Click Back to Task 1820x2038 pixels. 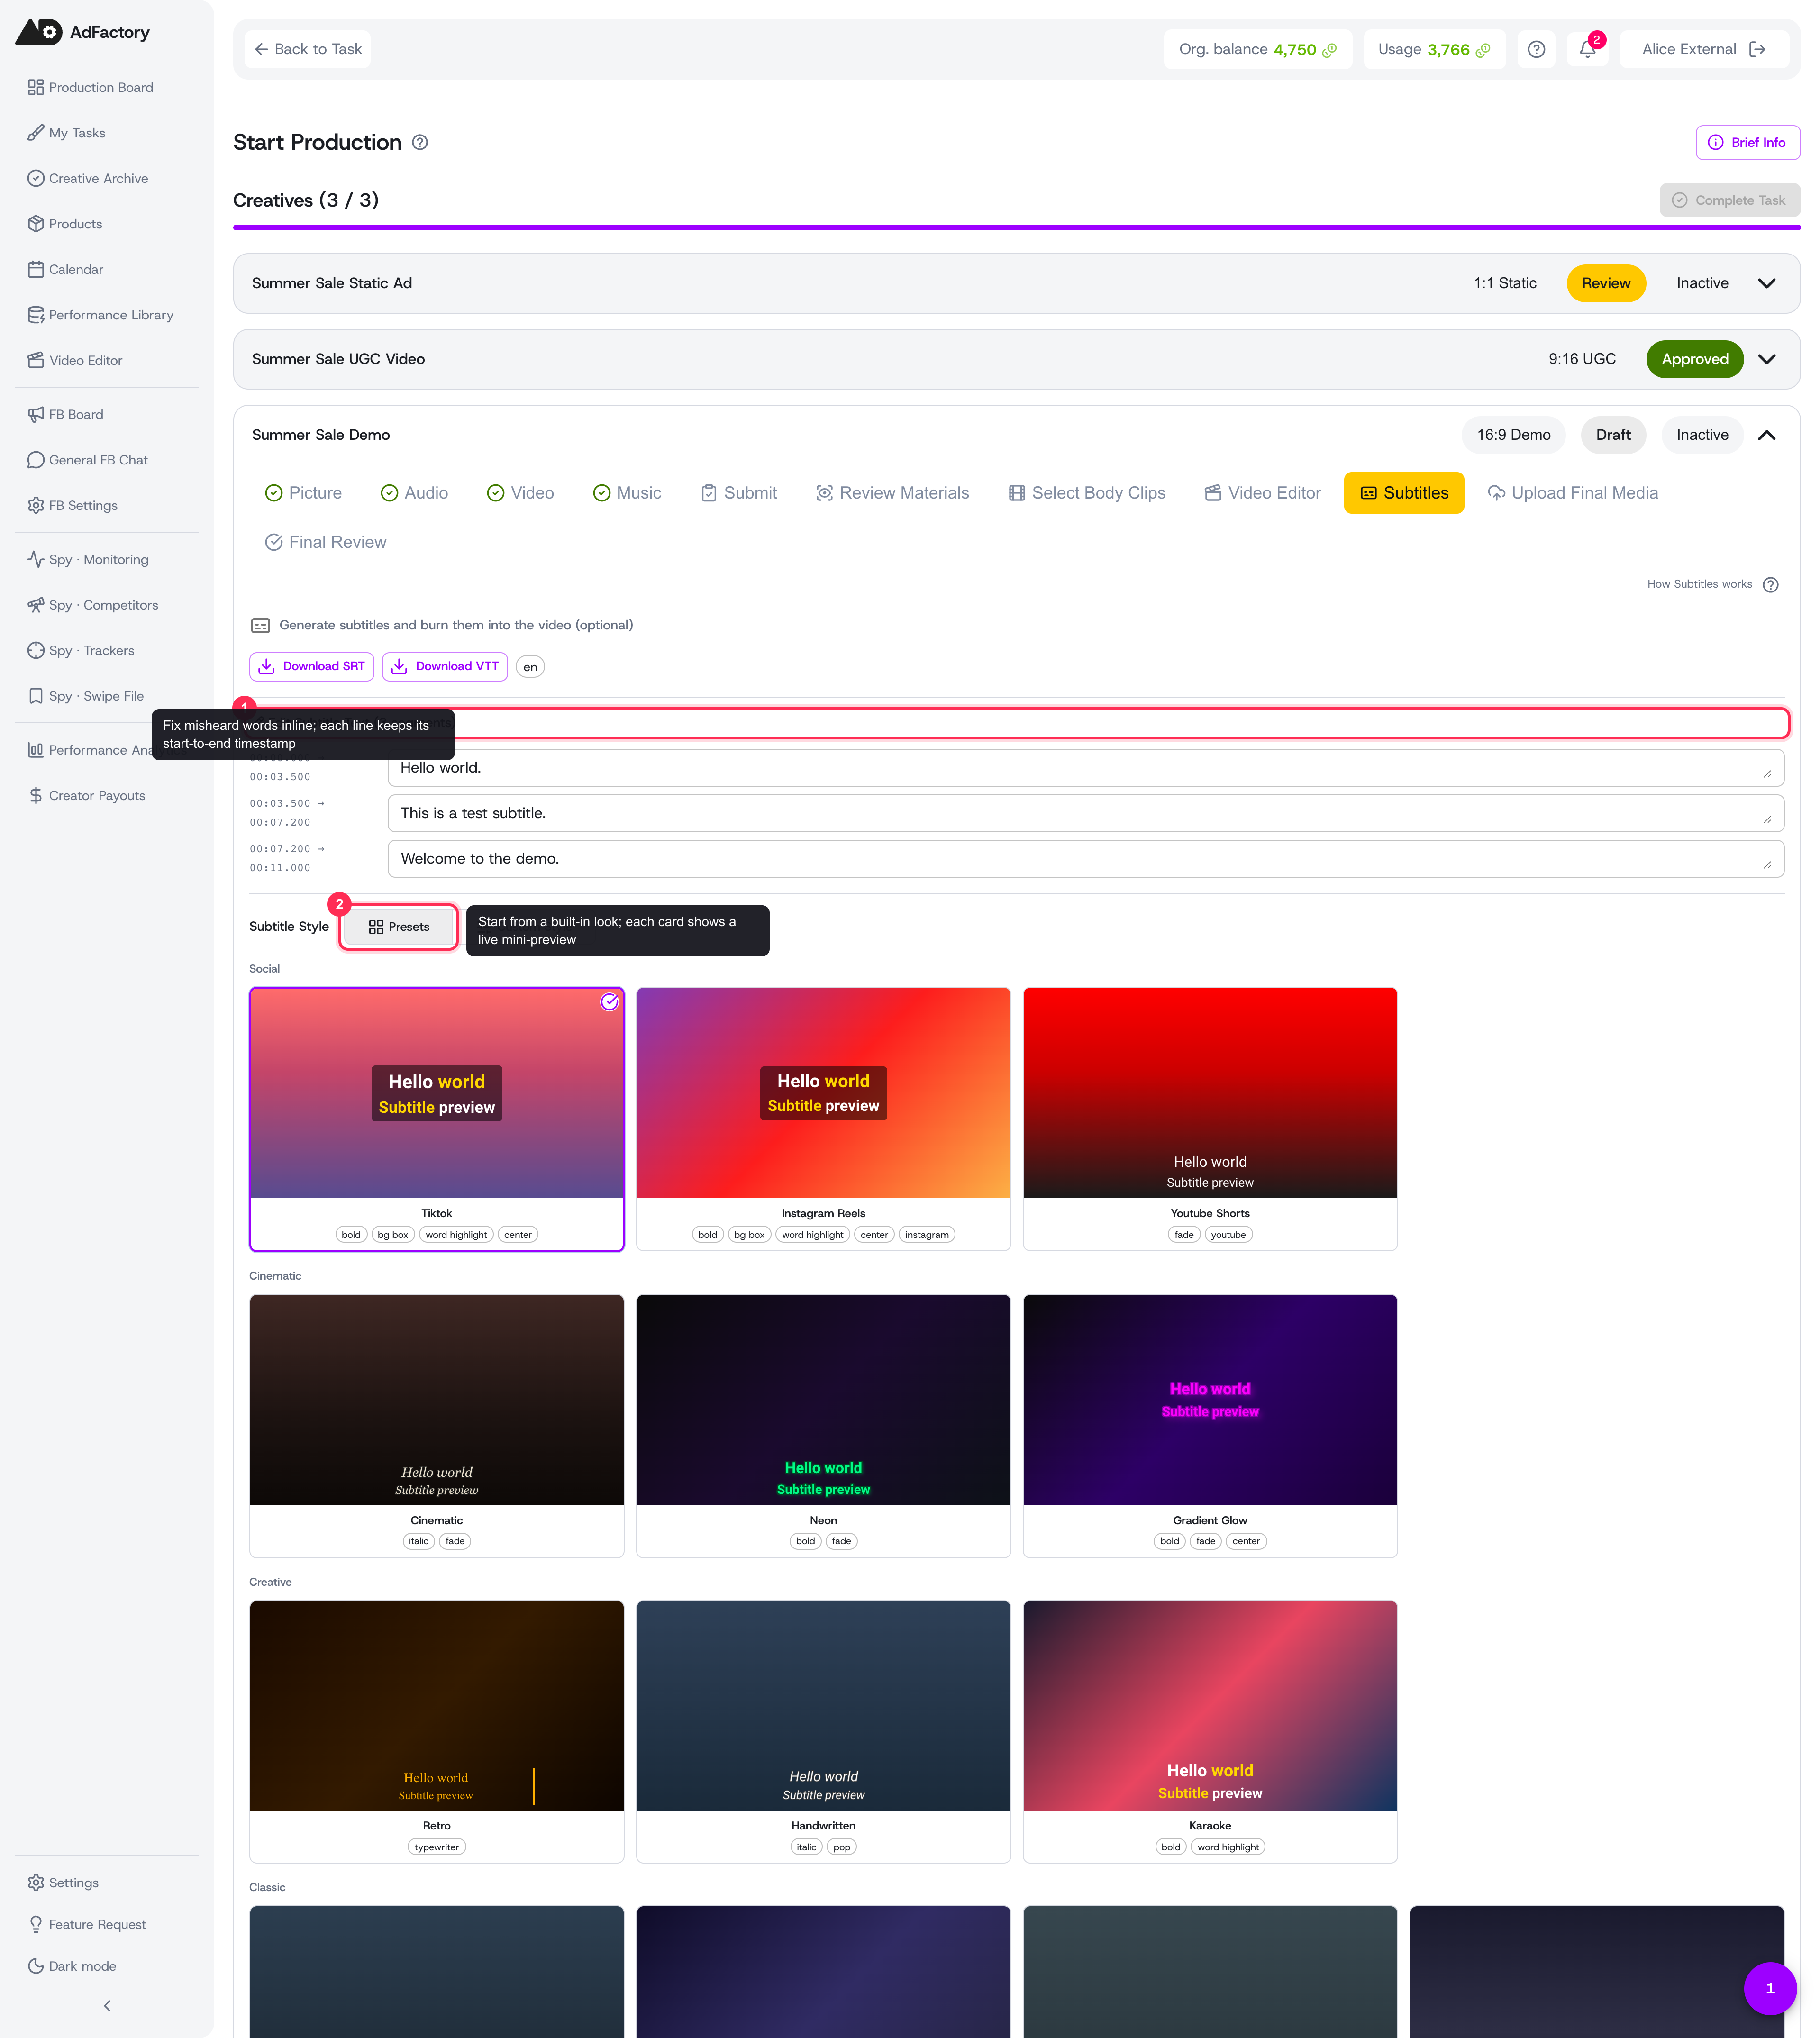[308, 49]
